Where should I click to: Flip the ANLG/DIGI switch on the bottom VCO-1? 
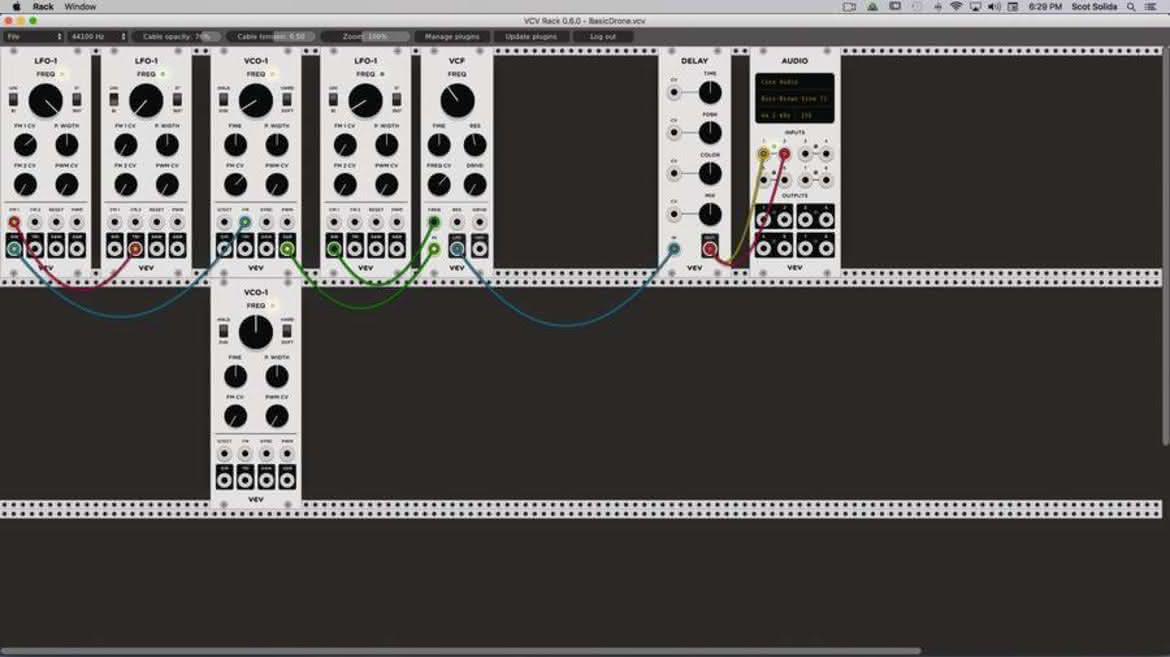[x=223, y=331]
